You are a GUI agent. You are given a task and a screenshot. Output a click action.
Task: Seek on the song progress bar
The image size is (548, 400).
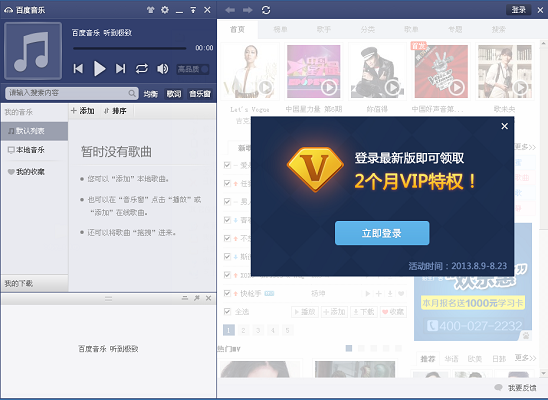(x=130, y=48)
